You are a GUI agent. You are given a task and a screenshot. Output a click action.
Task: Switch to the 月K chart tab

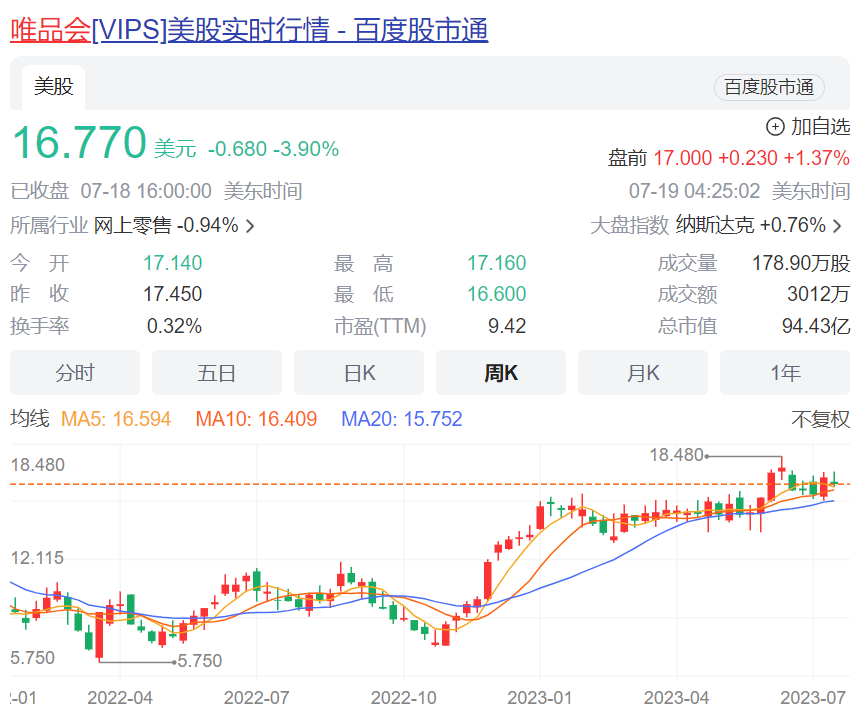tap(643, 373)
